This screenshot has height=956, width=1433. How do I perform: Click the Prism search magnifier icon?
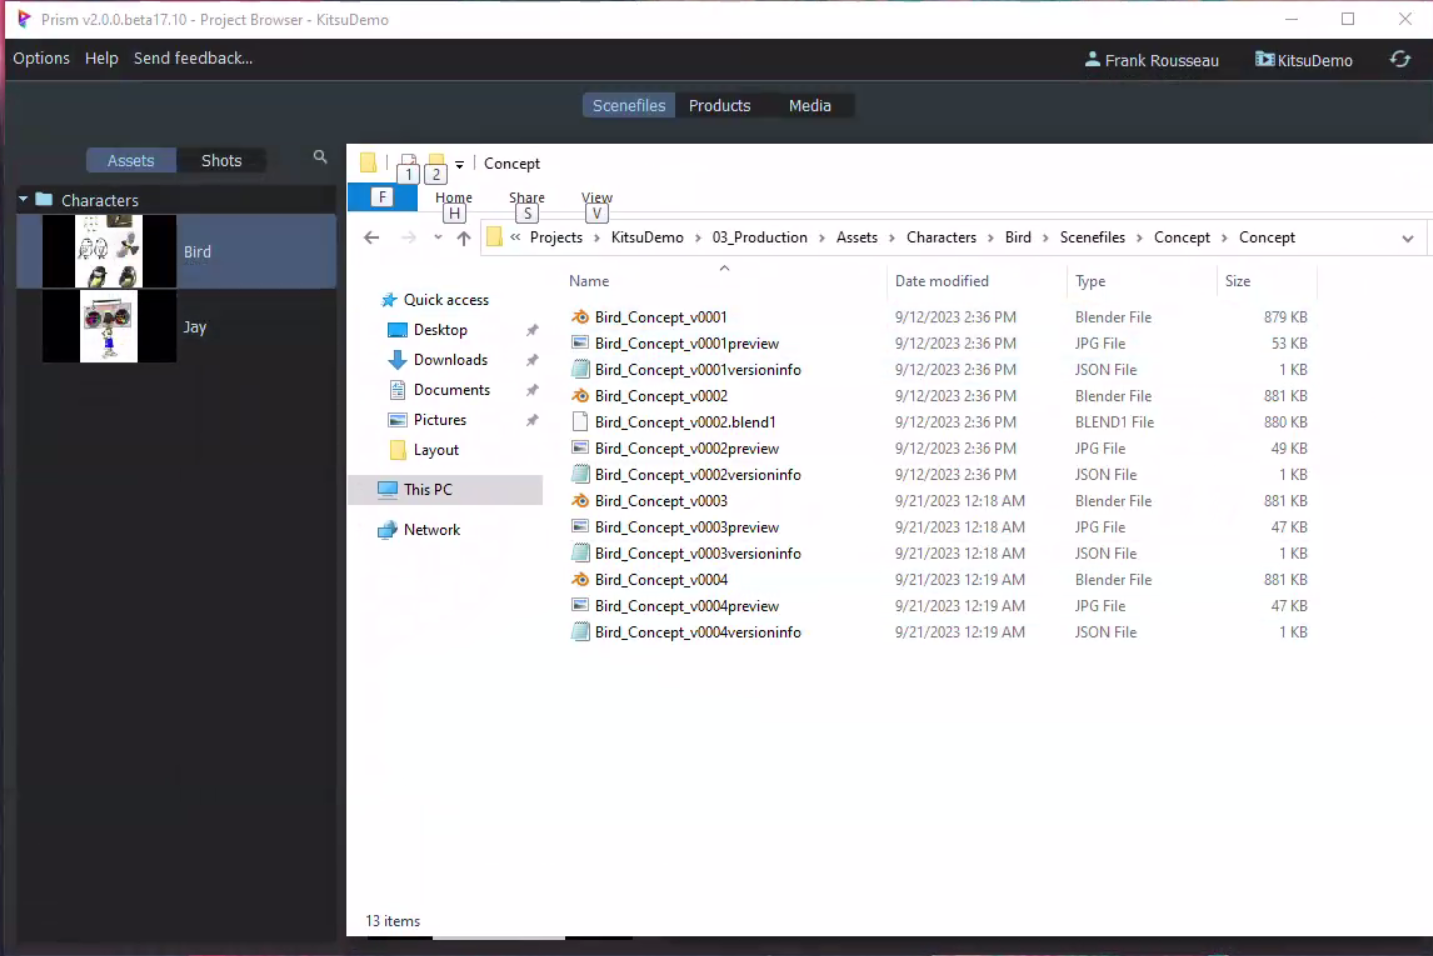[320, 157]
